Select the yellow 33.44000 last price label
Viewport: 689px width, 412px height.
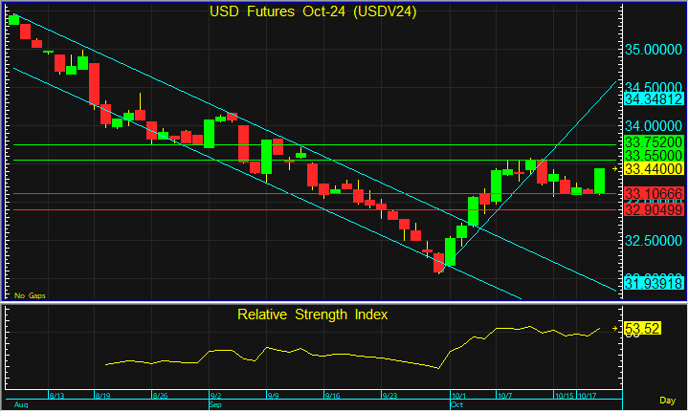[654, 169]
